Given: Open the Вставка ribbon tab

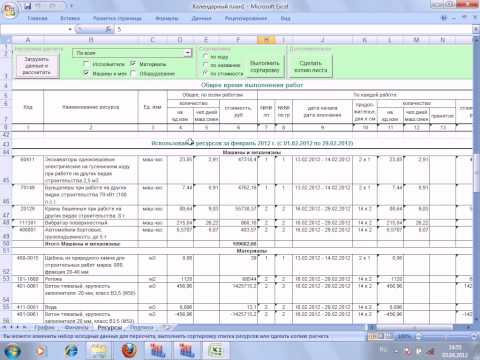Looking at the screenshot, I should pyautogui.click(x=70, y=18).
